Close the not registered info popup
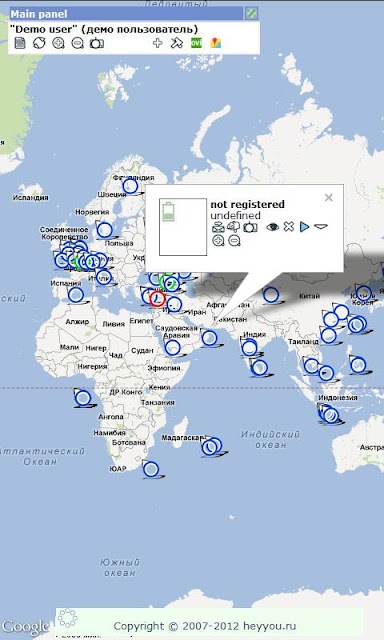 329,198
